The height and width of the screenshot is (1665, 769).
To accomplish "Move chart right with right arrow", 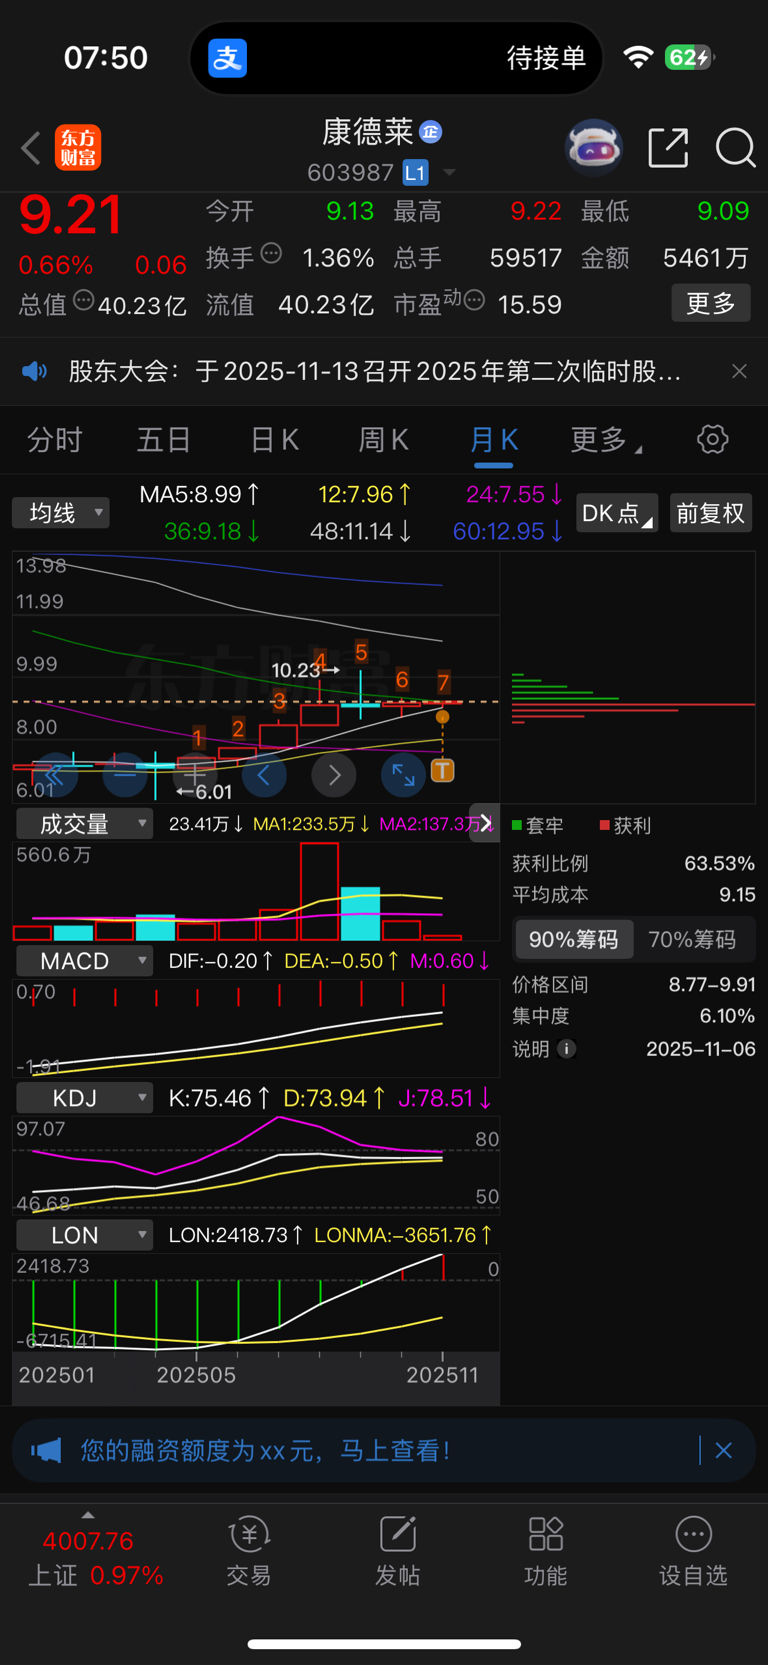I will coord(334,775).
